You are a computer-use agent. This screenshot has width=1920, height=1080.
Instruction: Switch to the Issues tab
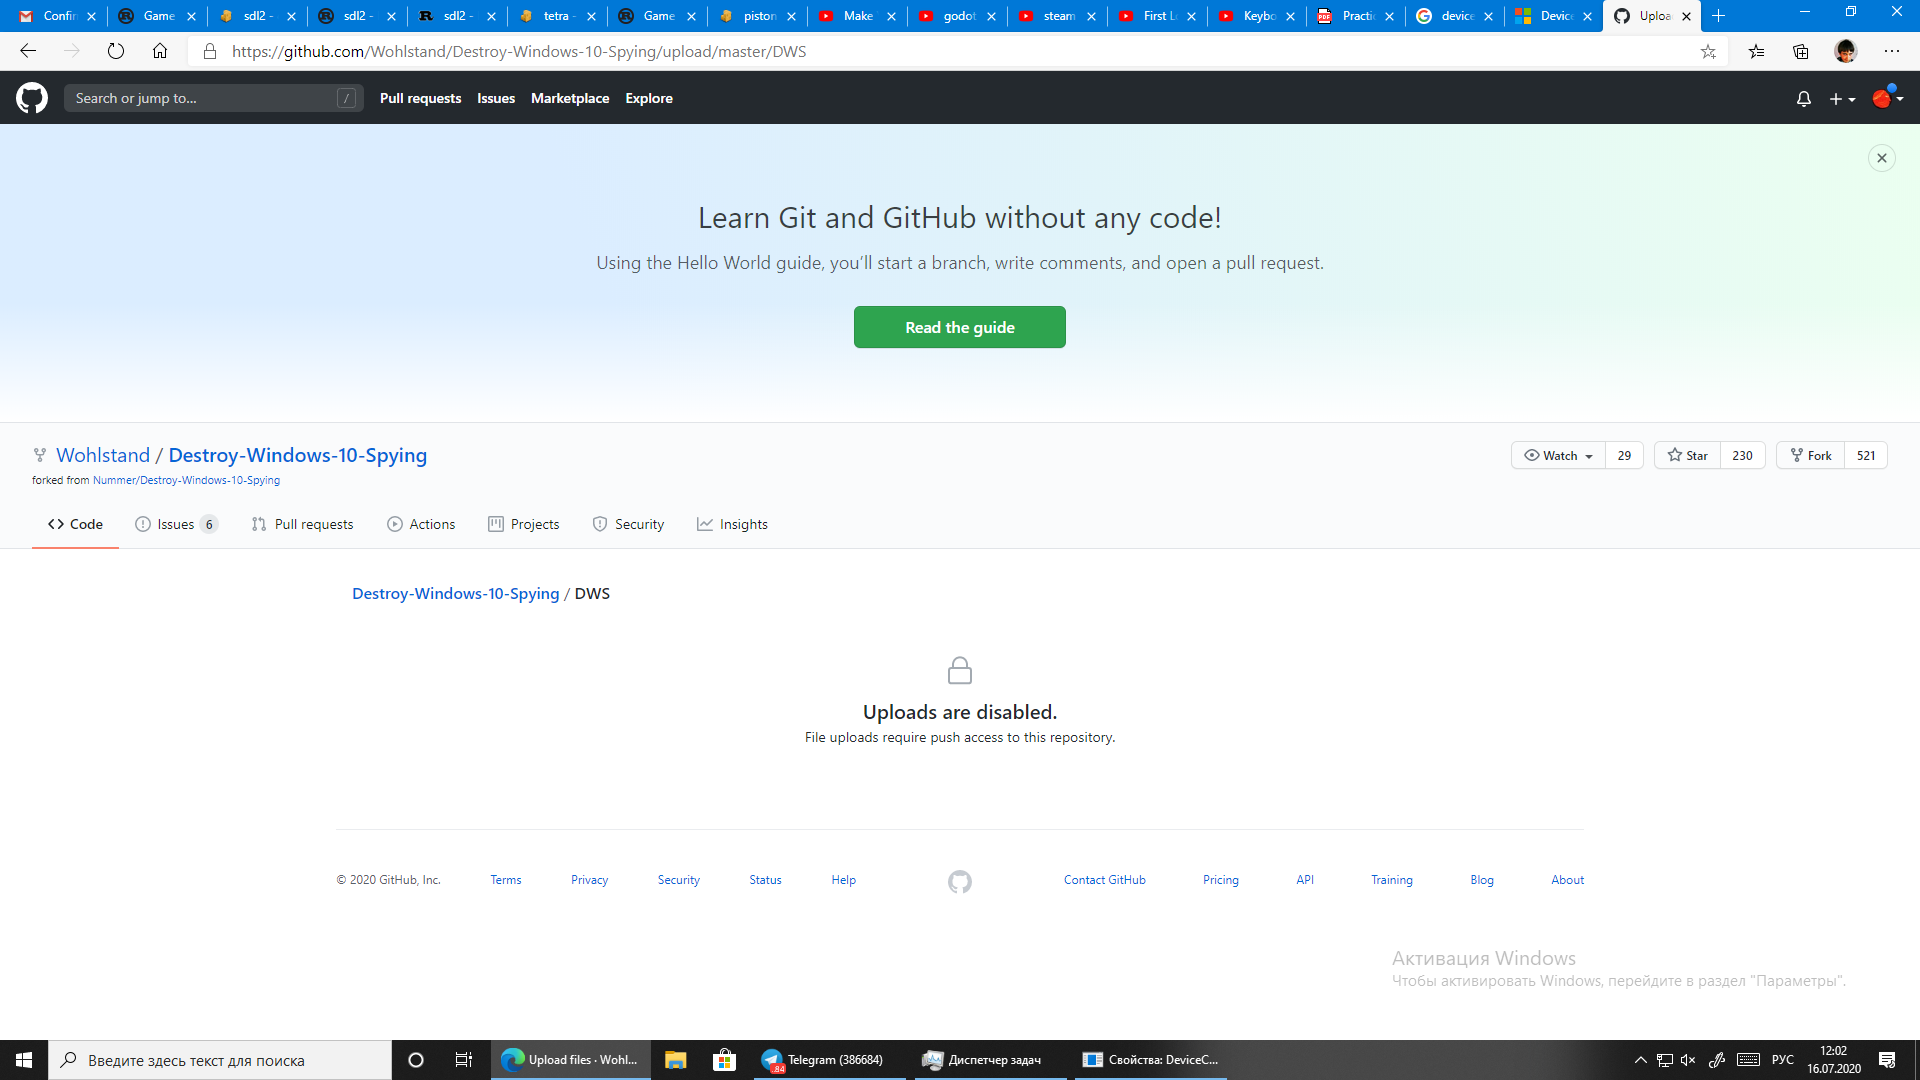[176, 524]
